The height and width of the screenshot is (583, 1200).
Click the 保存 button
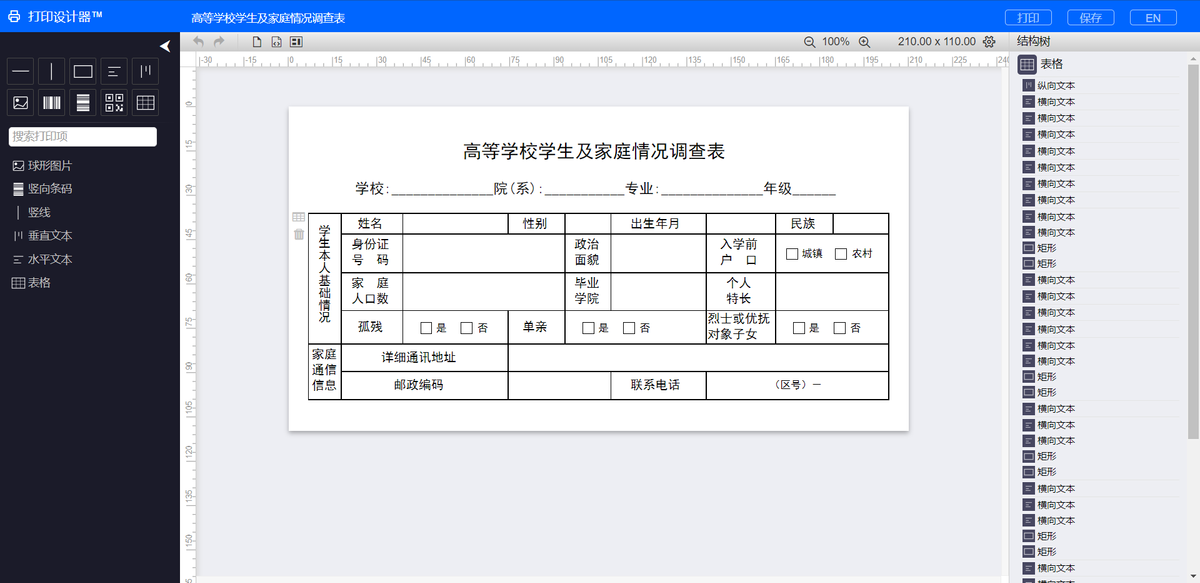pyautogui.click(x=1091, y=18)
